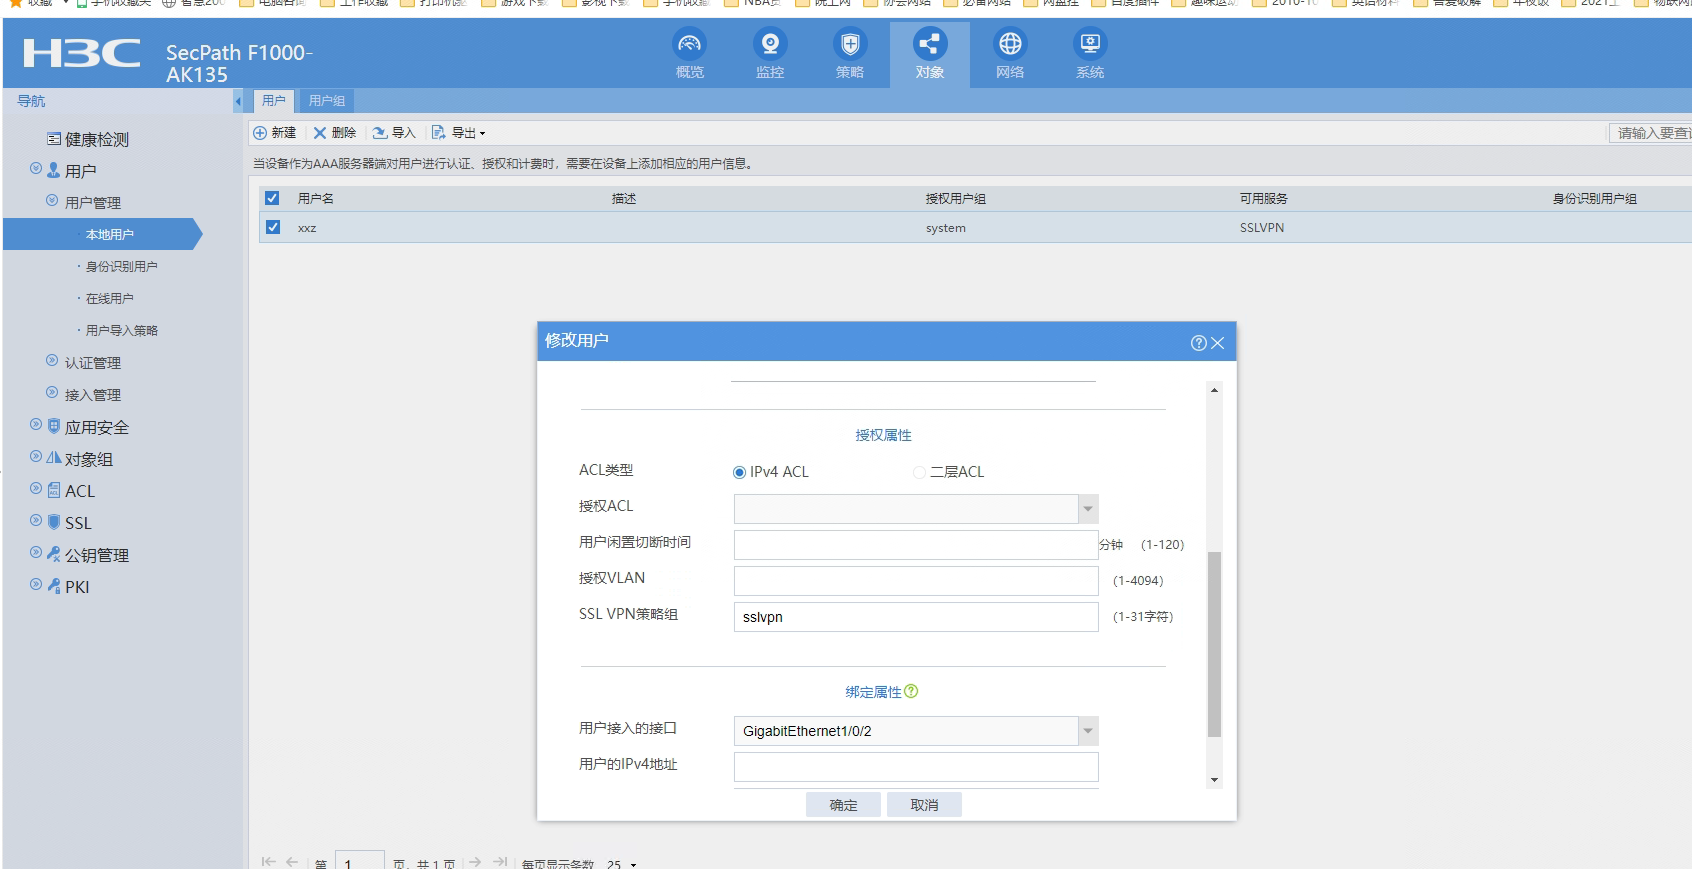Viewport: 1692px width, 869px height.
Task: Open the 系统 system section
Action: (1090, 55)
